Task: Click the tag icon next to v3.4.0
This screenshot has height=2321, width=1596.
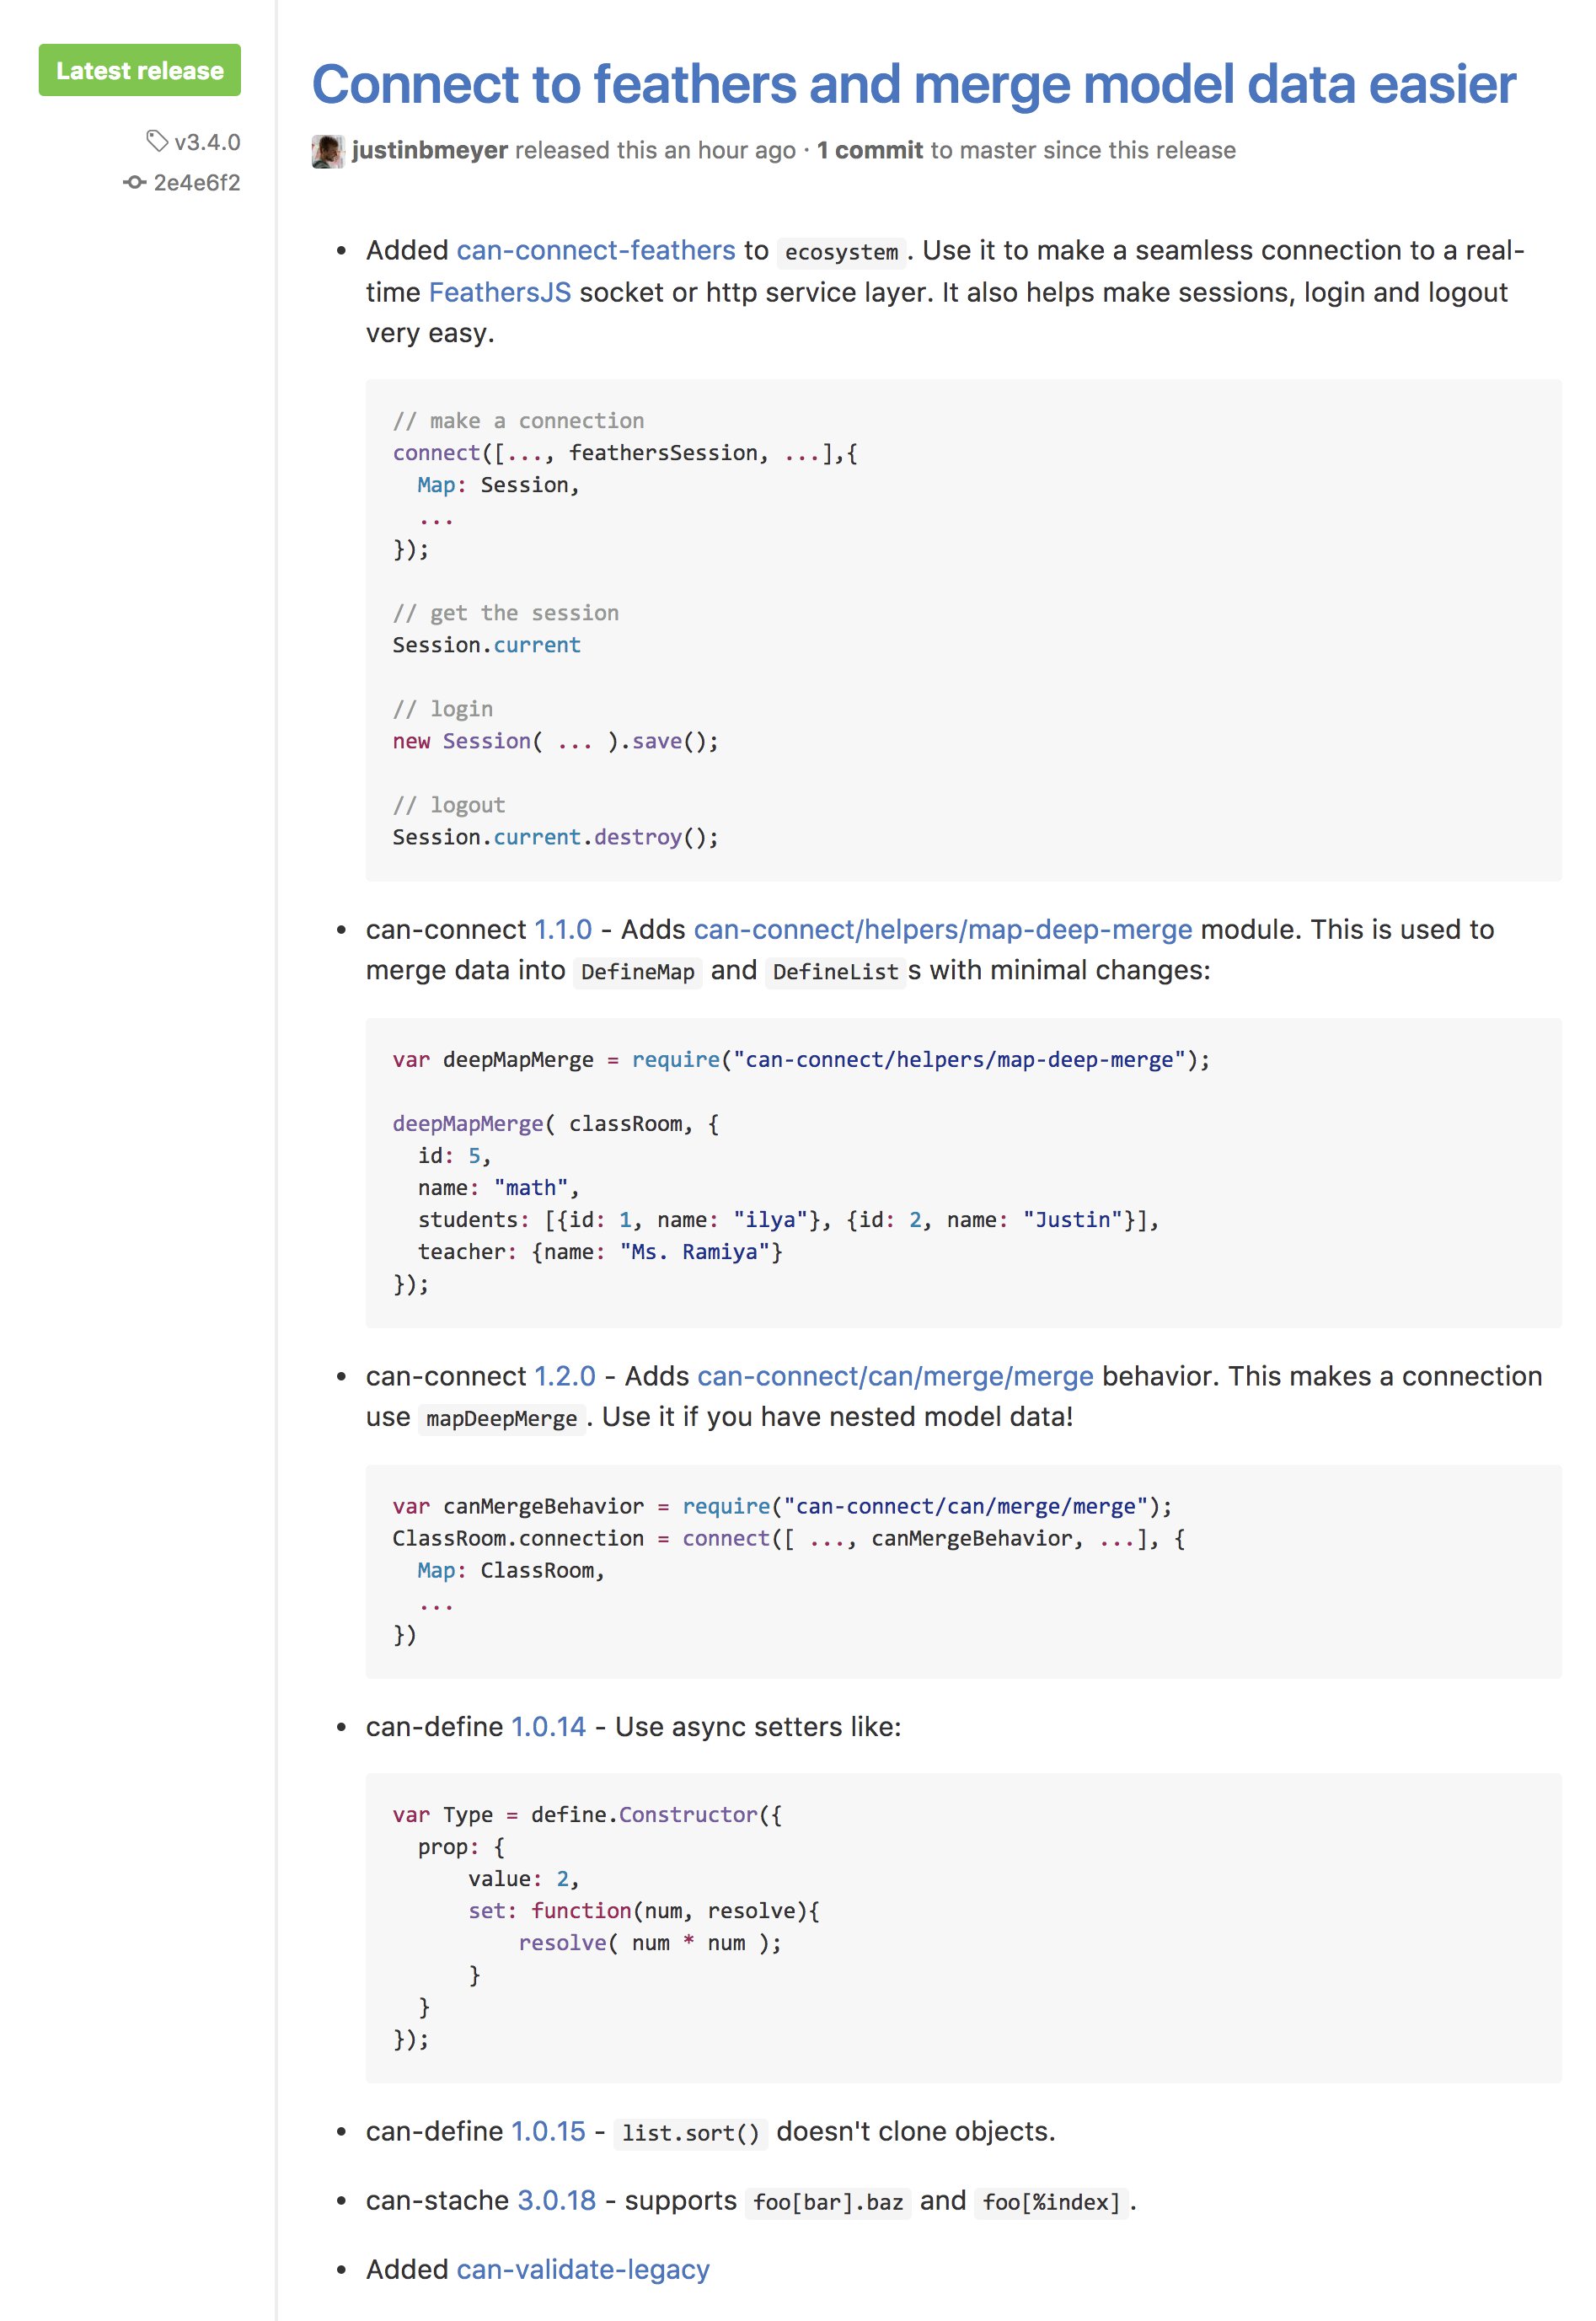Action: [157, 141]
